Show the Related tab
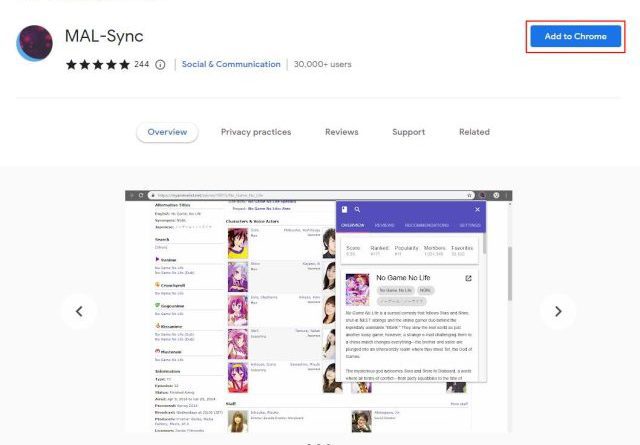Screen dimensions: 640x445 tap(474, 132)
